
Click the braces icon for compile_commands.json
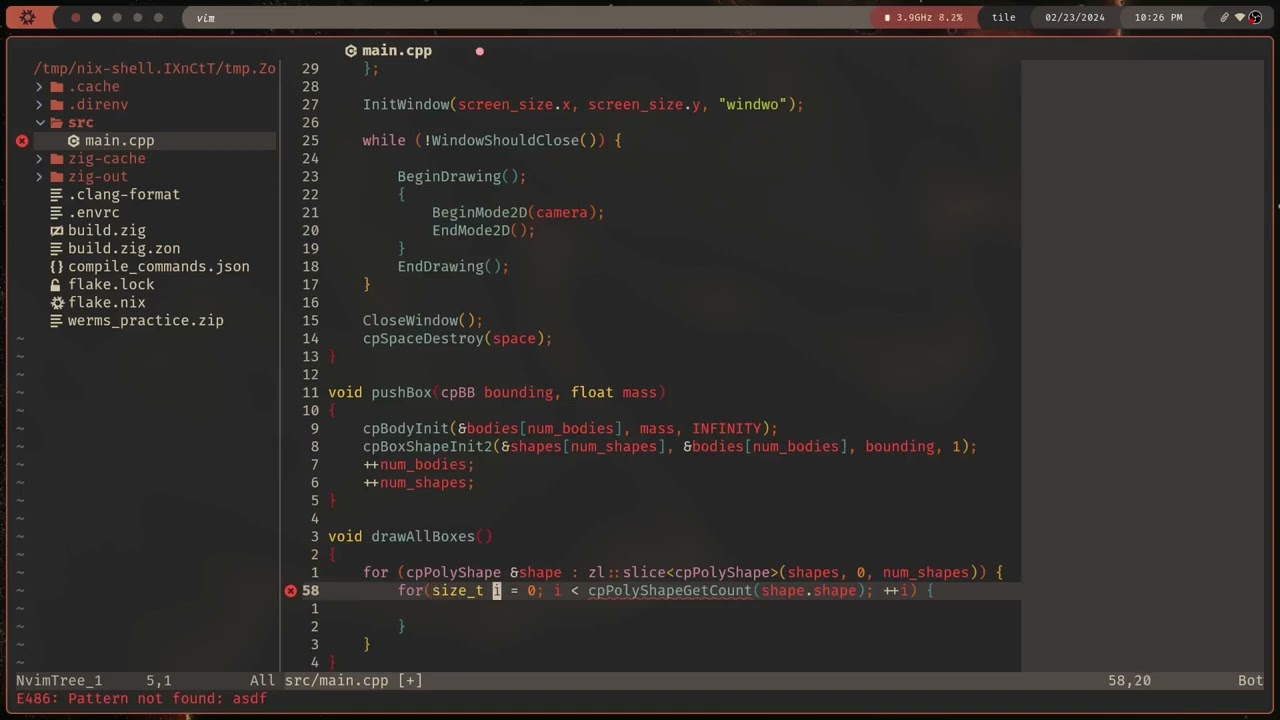(57, 267)
